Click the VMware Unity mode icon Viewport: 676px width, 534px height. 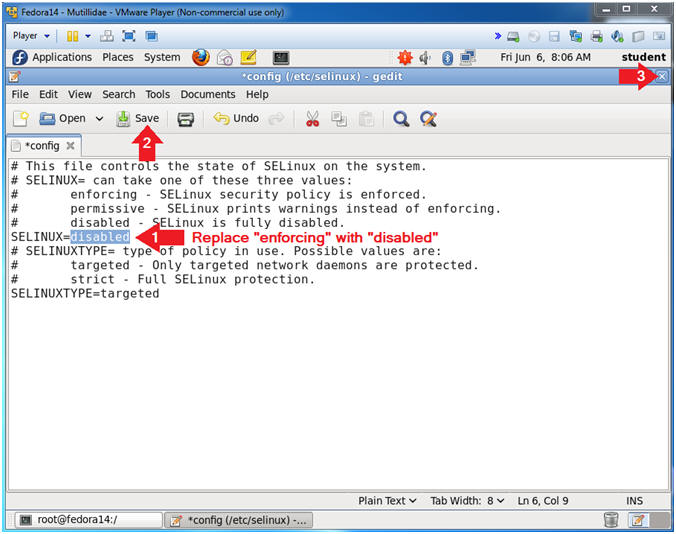click(x=151, y=36)
